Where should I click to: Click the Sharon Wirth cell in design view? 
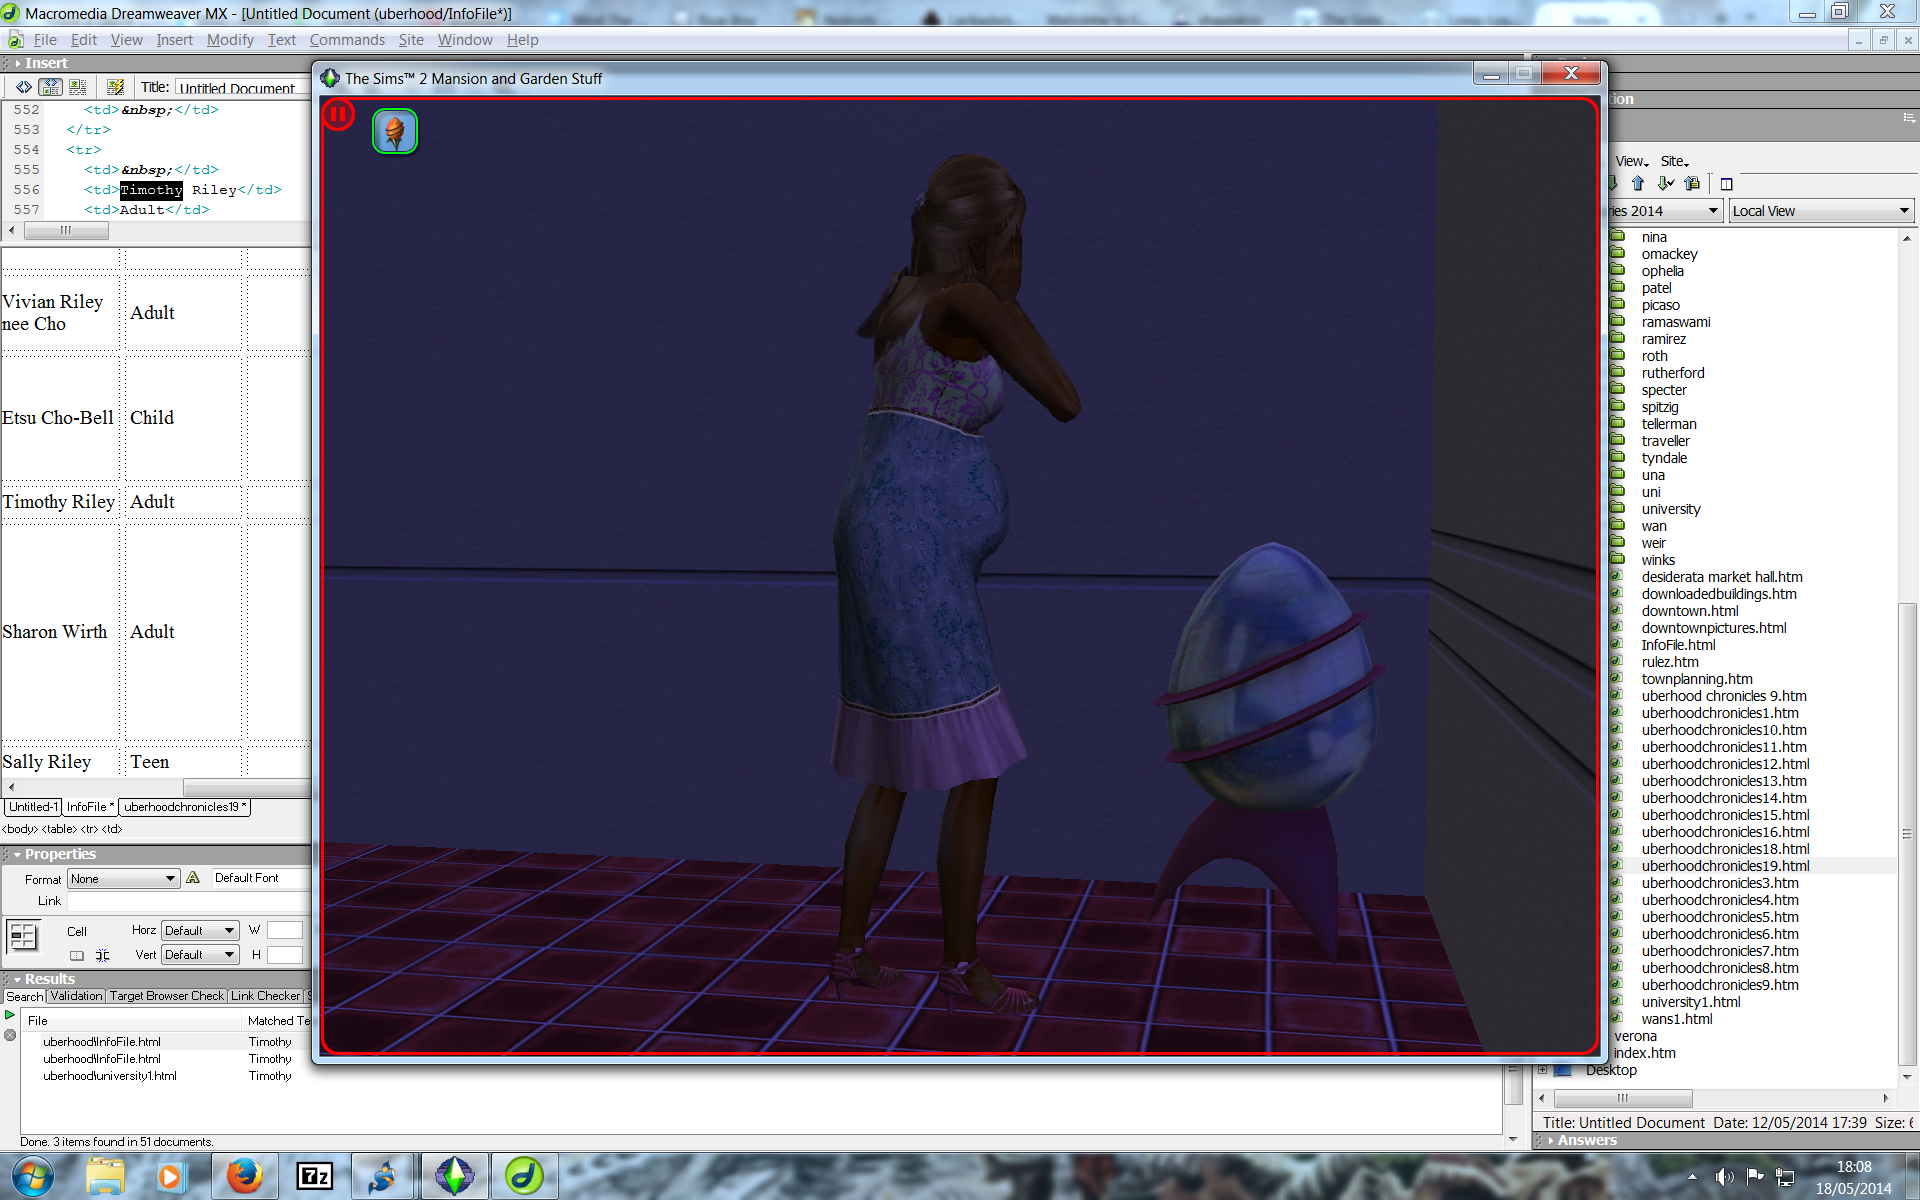tap(60, 632)
